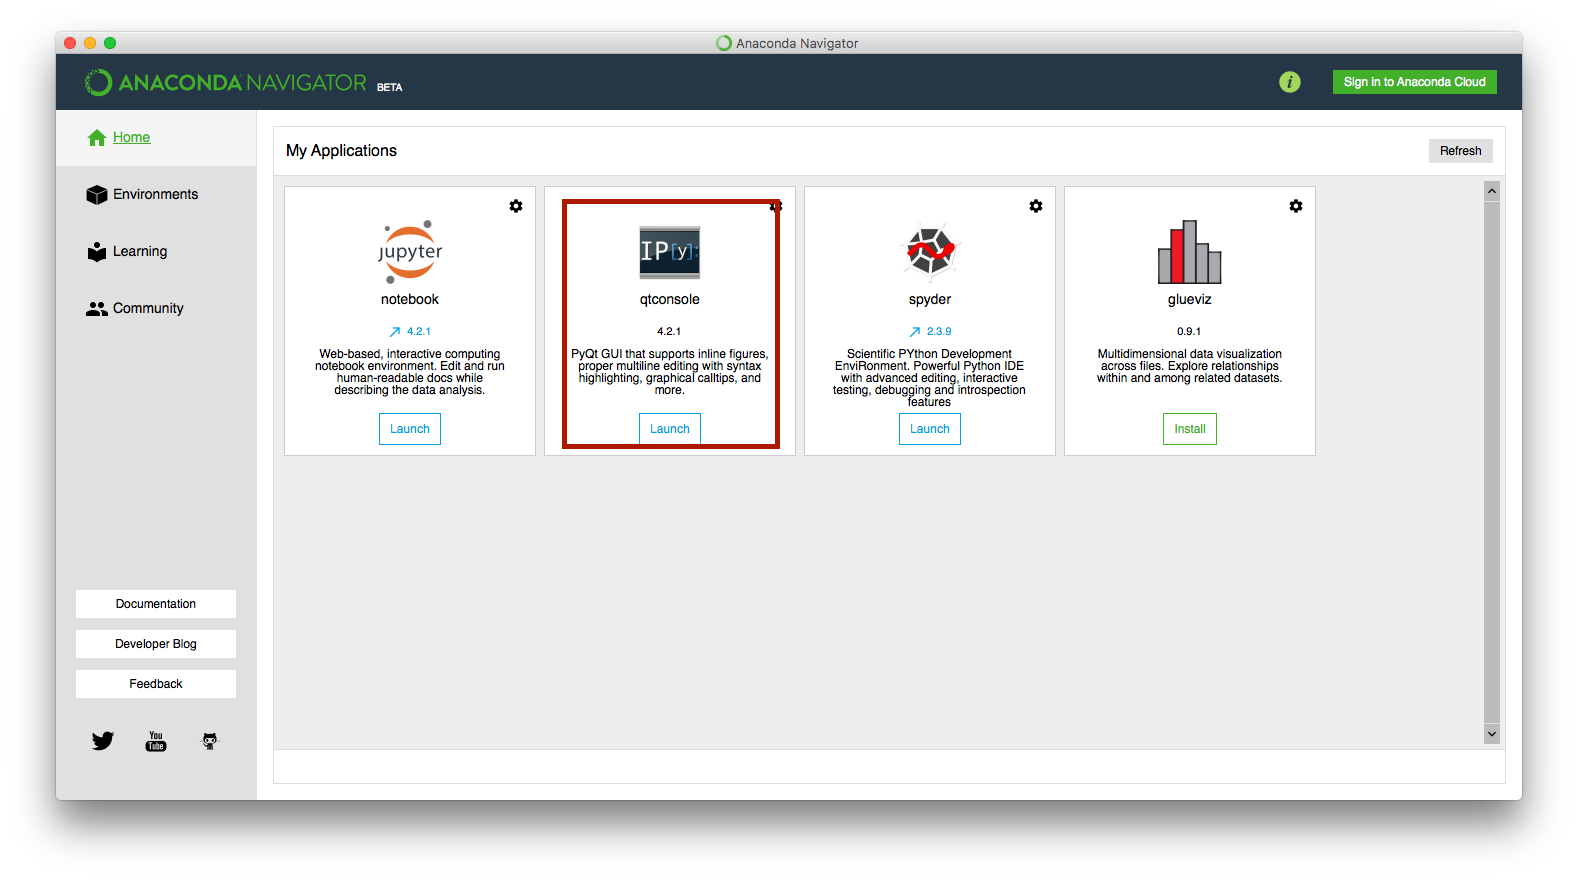Launch the qtconsole application
This screenshot has height=880, width=1578.
[670, 429]
